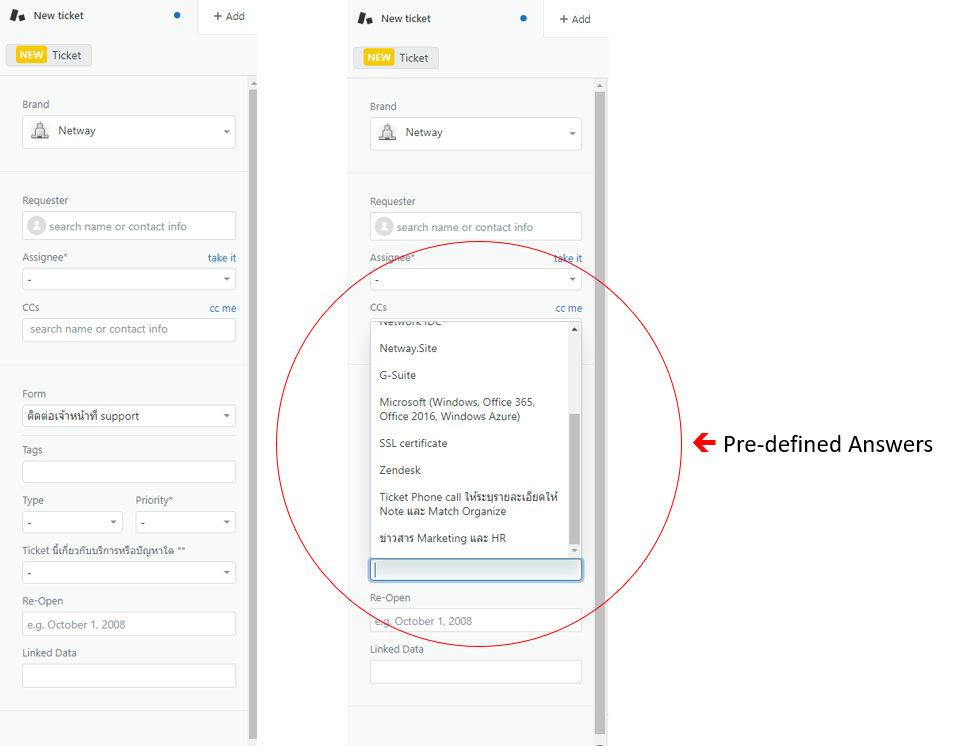This screenshot has width=978, height=746.
Task: Open the '+ Add' tab in the left panel
Action: click(x=229, y=16)
